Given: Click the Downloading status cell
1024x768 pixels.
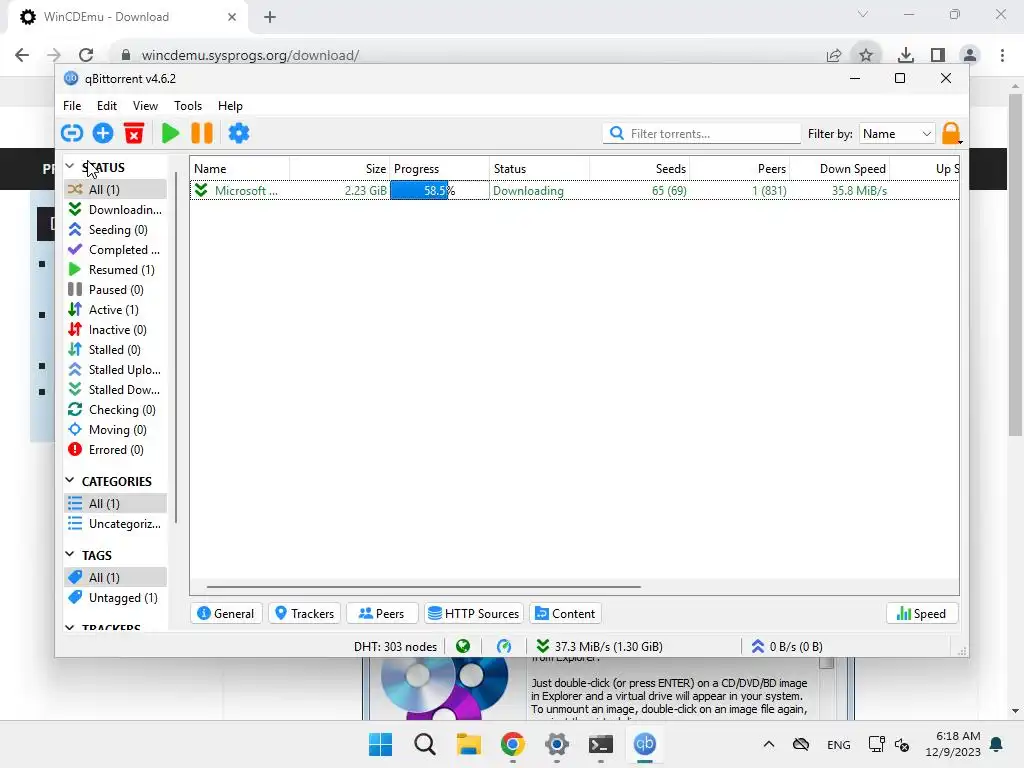Looking at the screenshot, I should (528, 191).
